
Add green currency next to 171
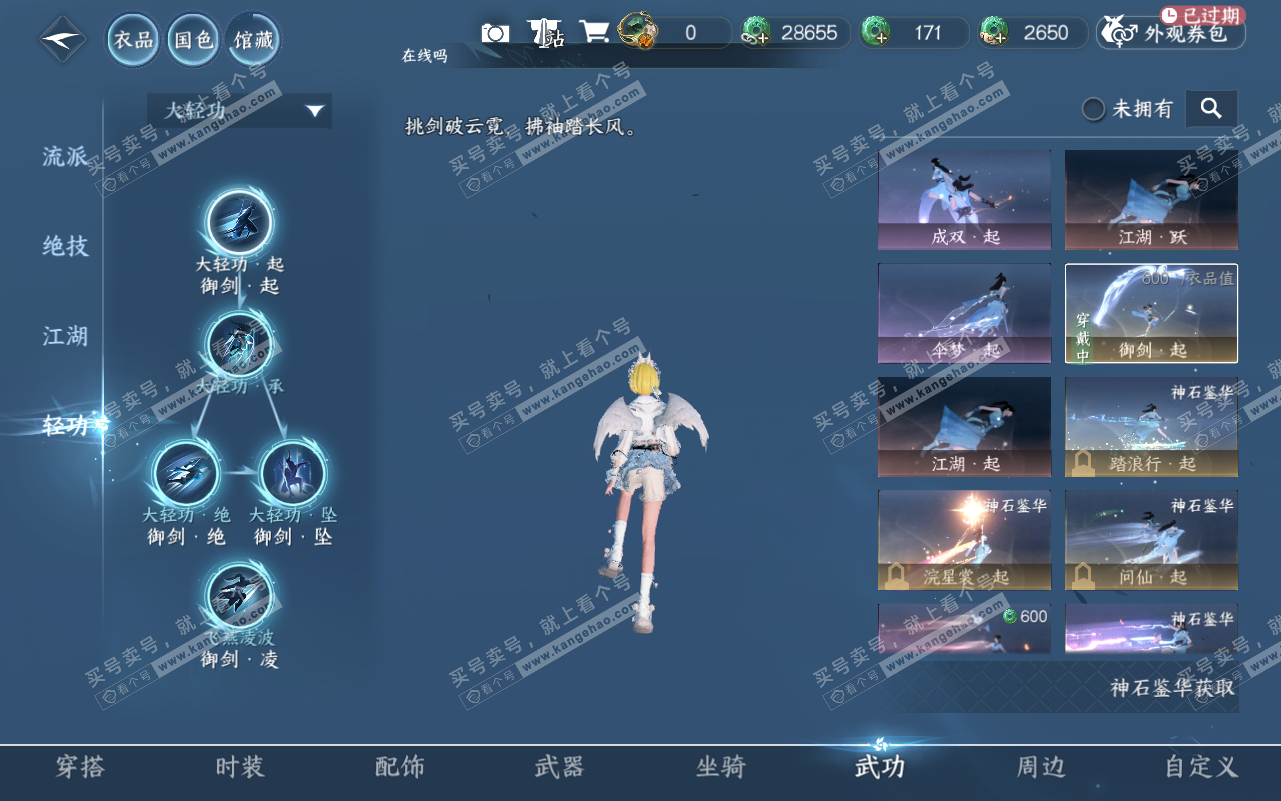point(875,33)
